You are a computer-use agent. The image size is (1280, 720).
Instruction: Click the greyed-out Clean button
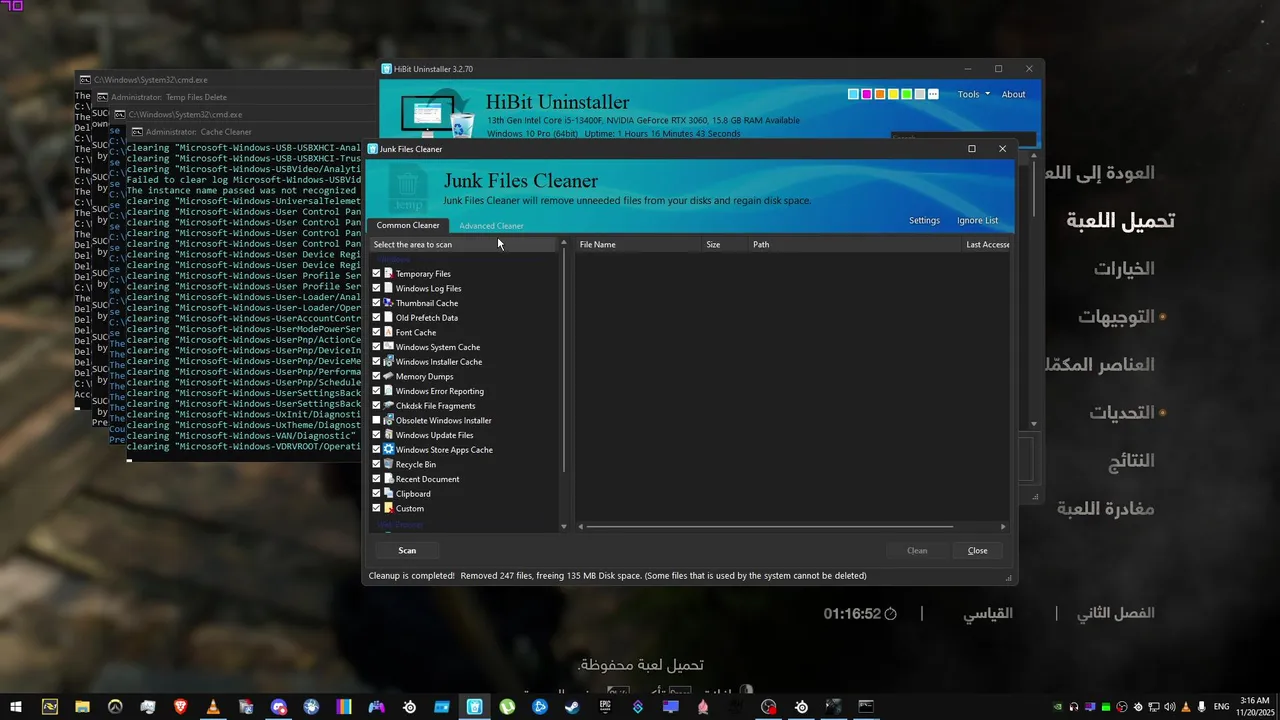[x=917, y=550]
